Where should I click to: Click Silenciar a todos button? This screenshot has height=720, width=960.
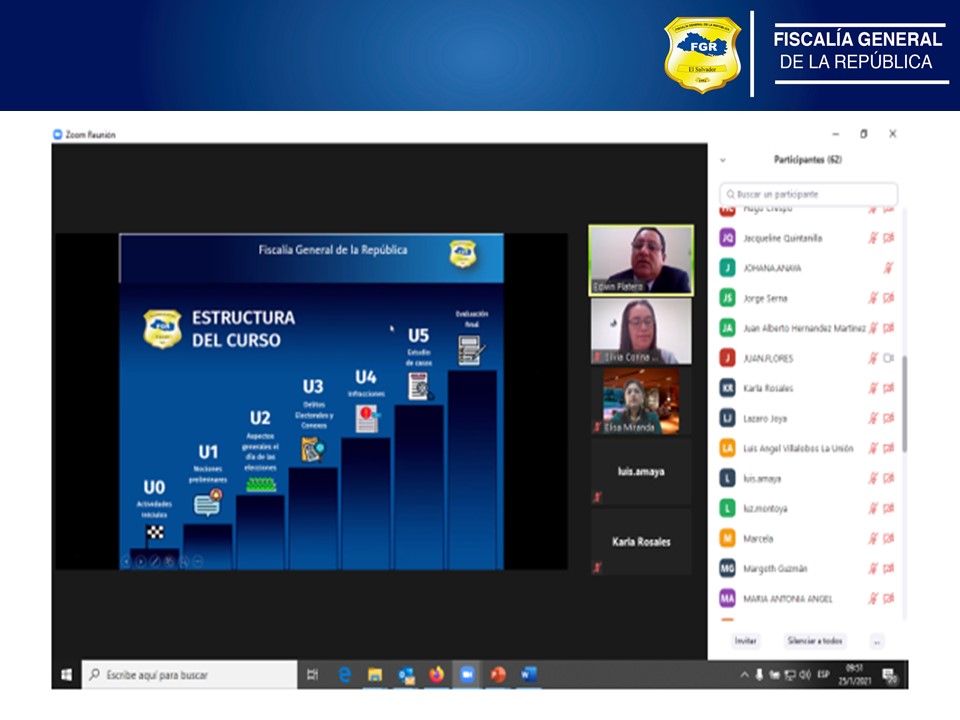814,641
